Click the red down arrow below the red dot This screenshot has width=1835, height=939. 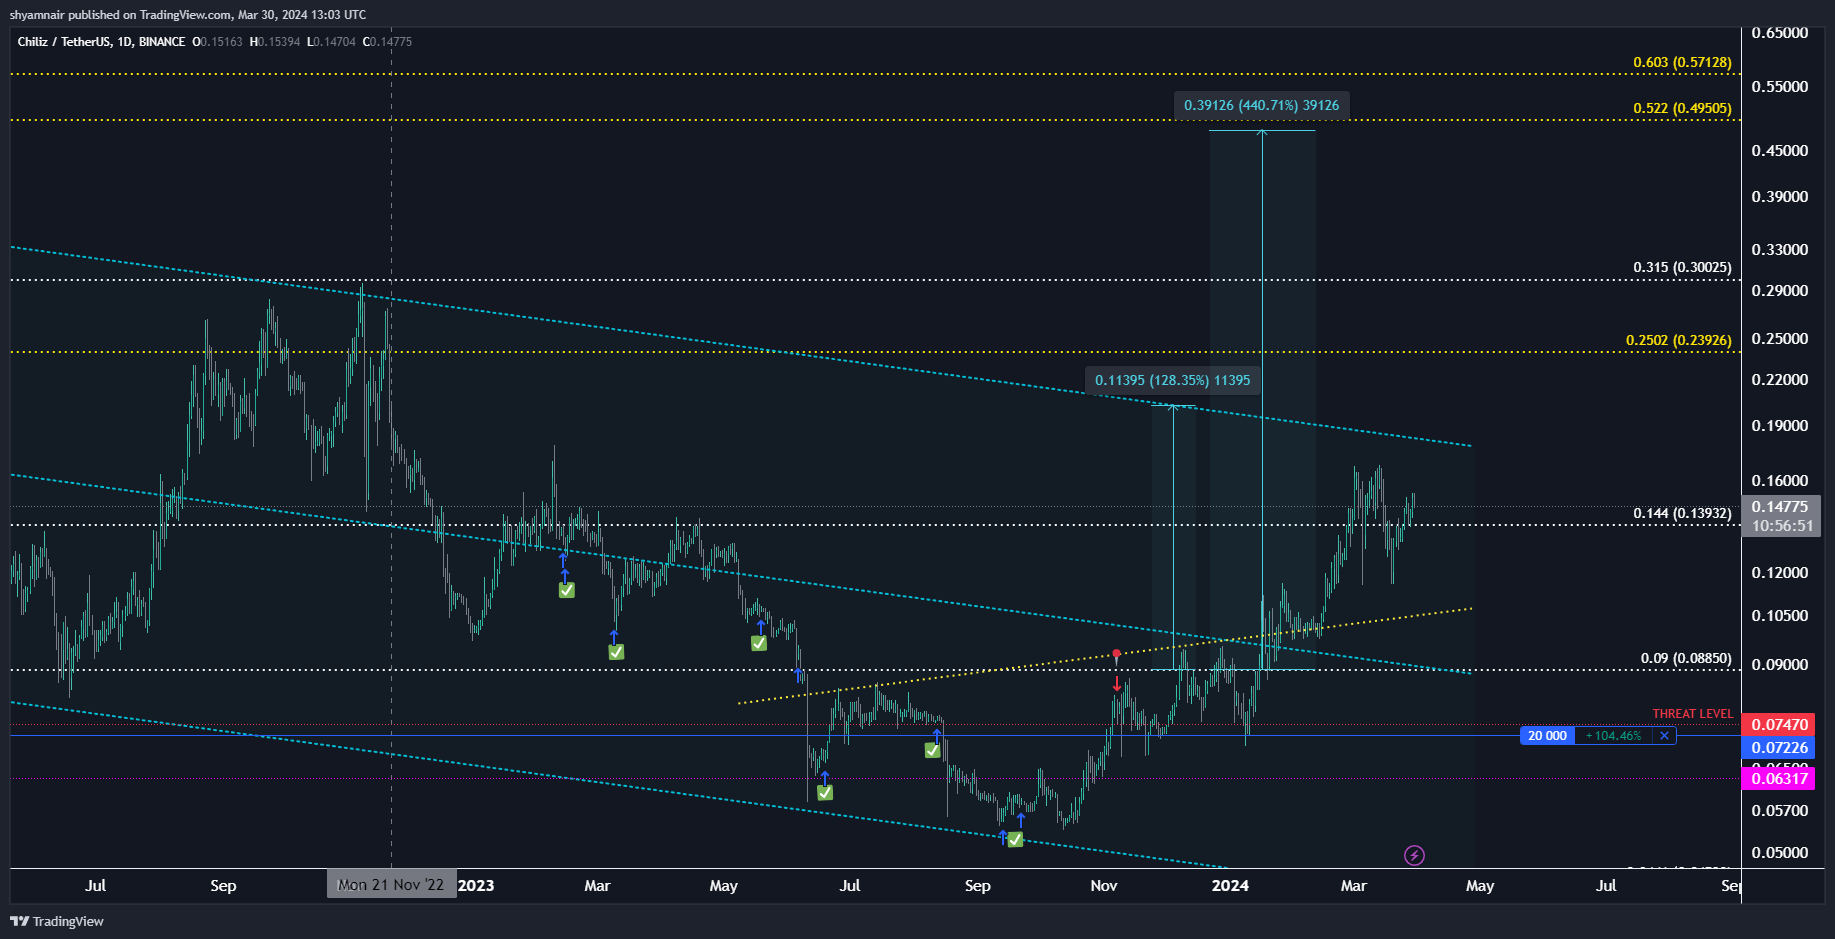[x=1117, y=684]
